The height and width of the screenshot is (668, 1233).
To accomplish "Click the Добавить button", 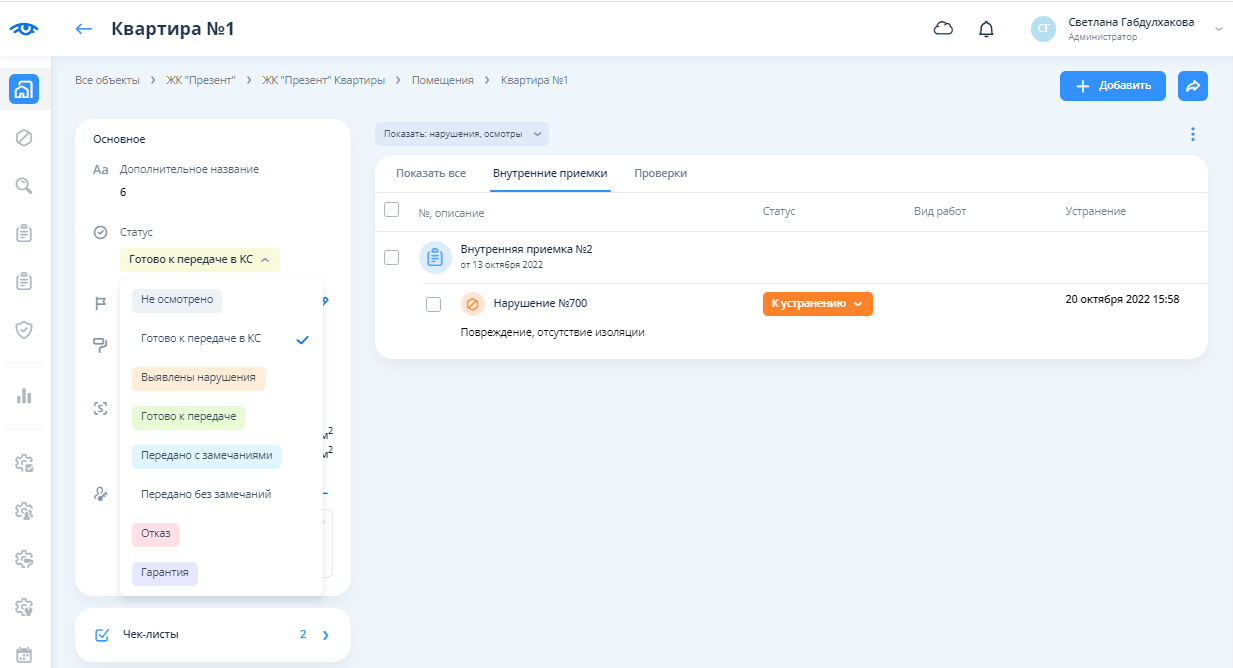I will pyautogui.click(x=1112, y=86).
